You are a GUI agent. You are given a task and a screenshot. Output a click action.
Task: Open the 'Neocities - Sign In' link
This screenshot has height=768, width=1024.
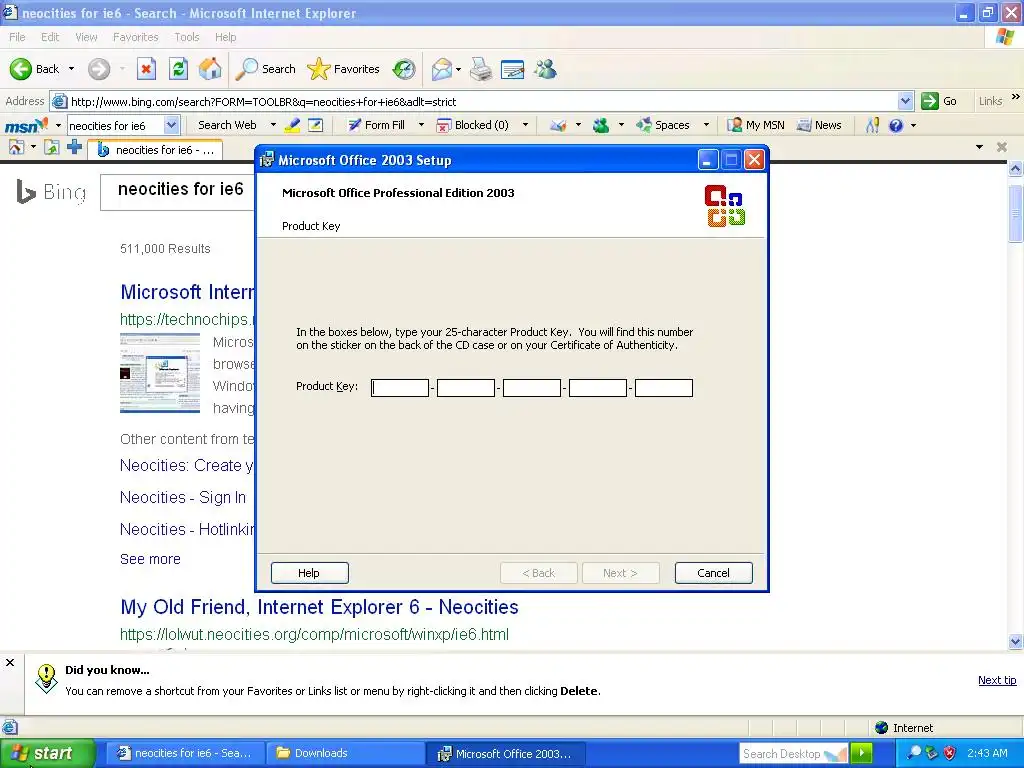(183, 498)
